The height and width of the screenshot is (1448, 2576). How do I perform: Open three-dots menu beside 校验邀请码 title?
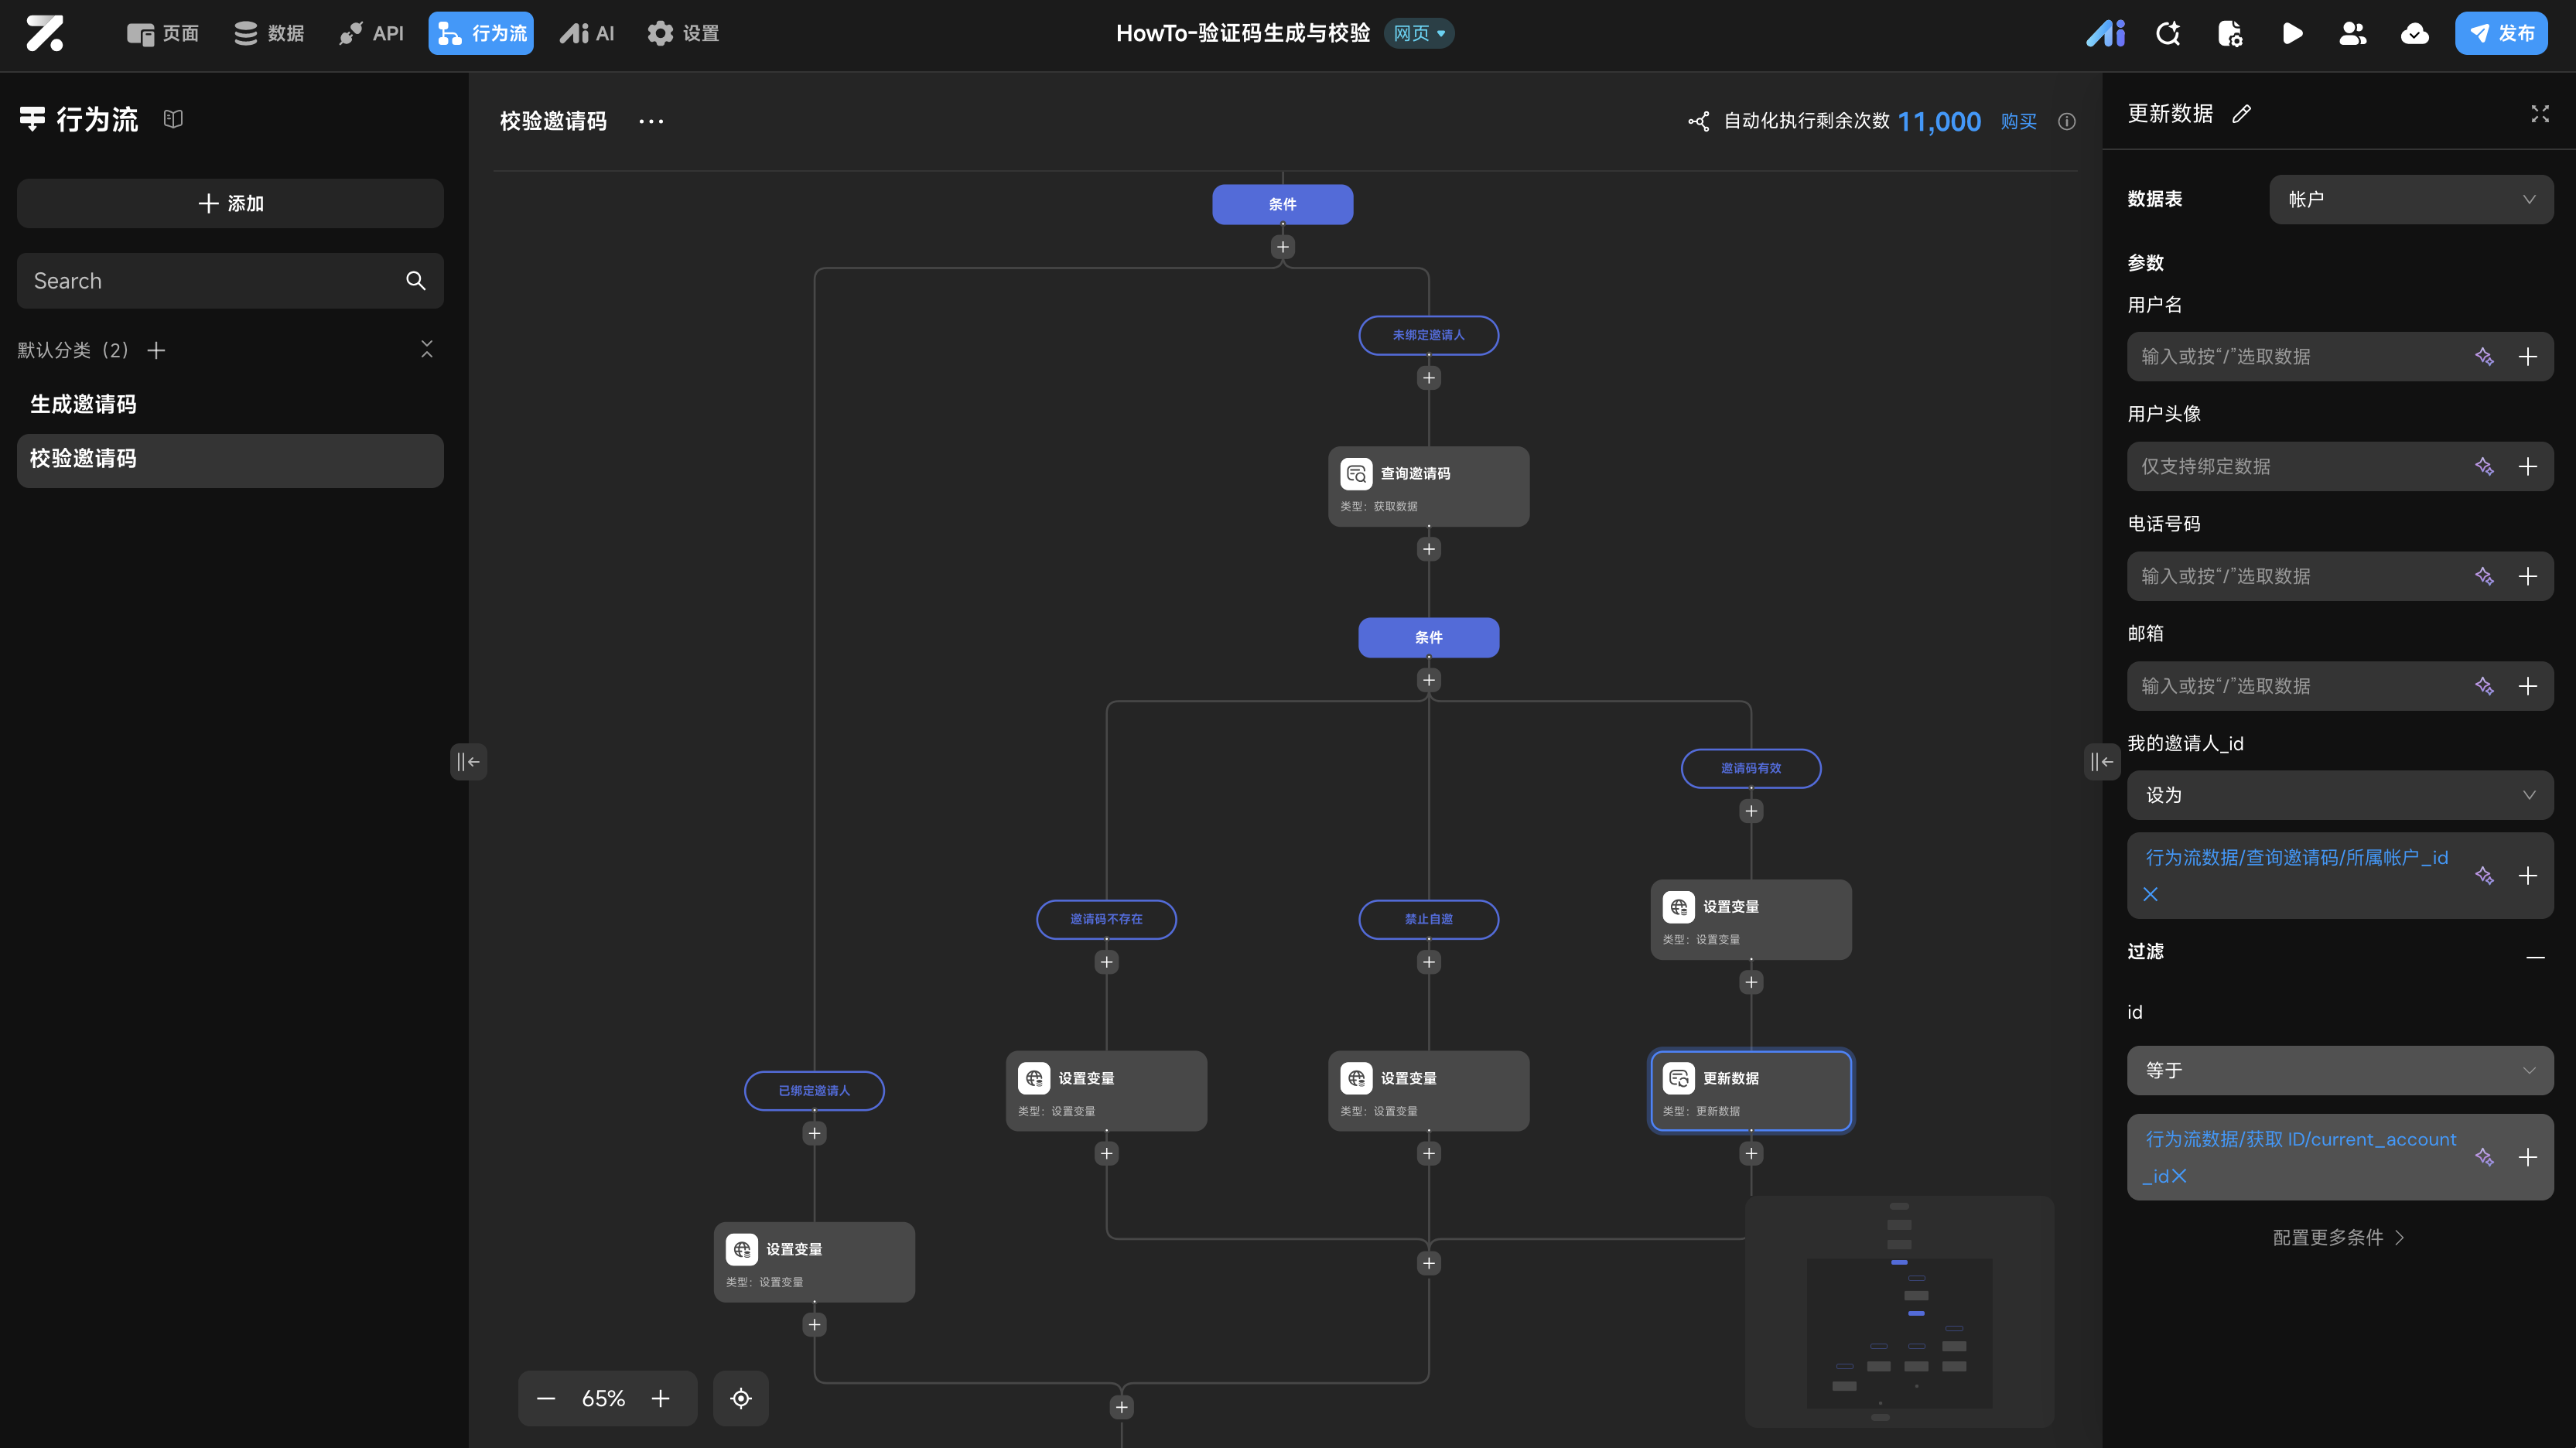pyautogui.click(x=651, y=122)
